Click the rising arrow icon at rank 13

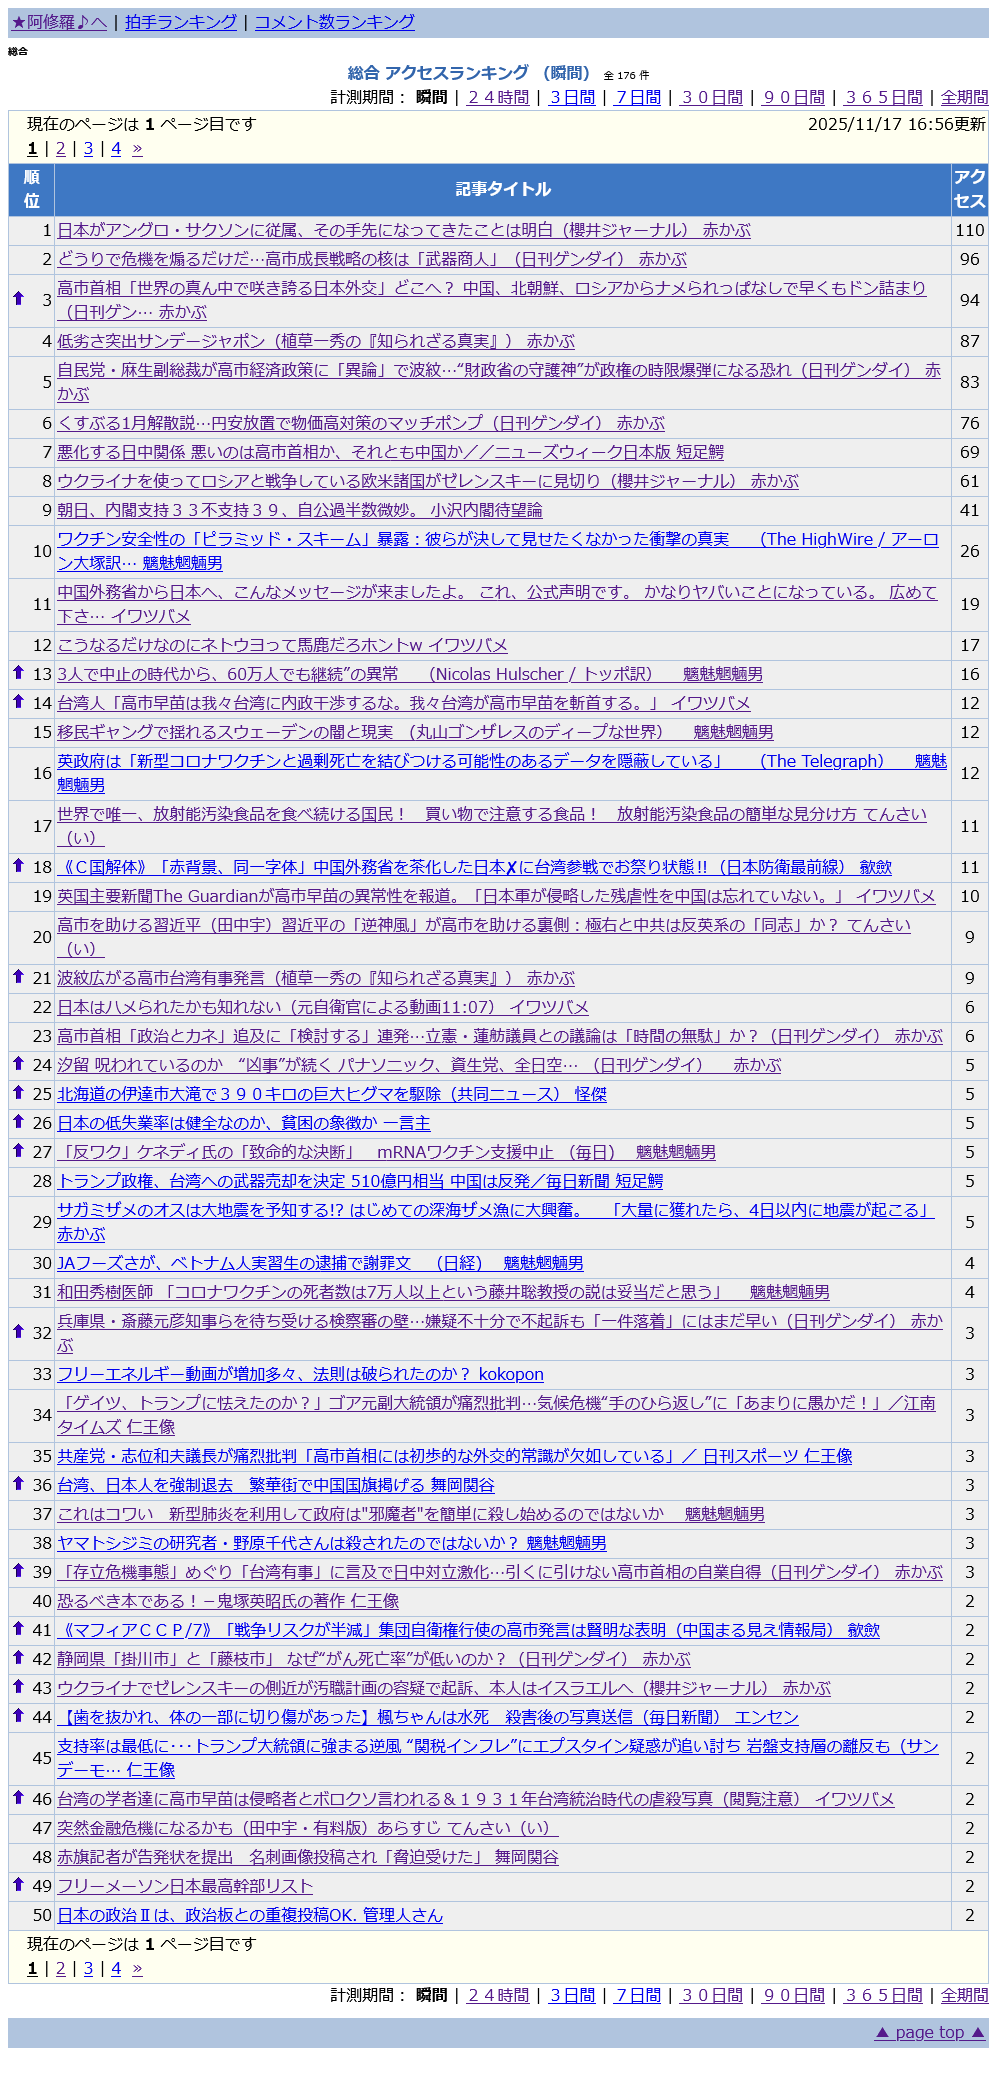(x=18, y=673)
